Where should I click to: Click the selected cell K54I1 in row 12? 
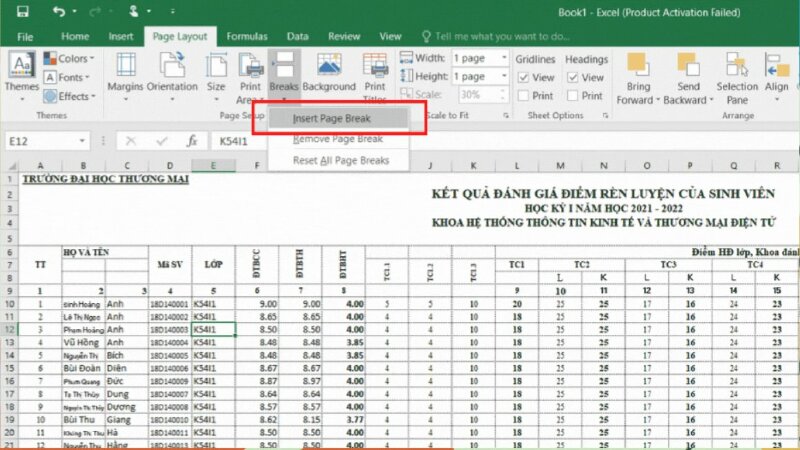click(x=213, y=330)
